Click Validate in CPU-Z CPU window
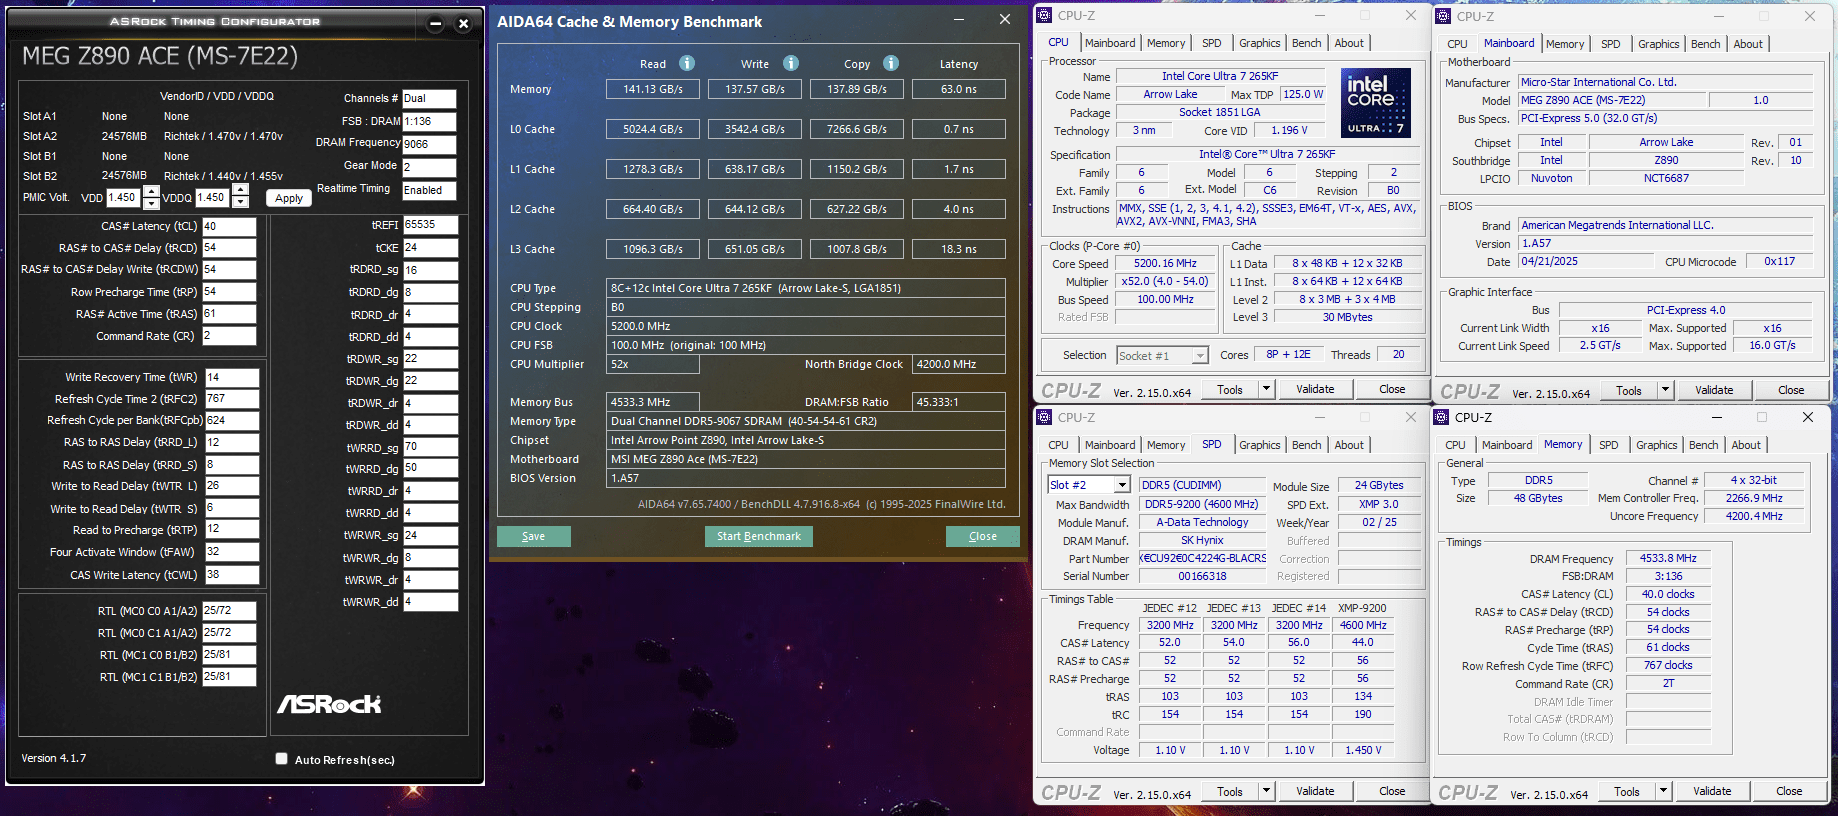The image size is (1838, 816). [1315, 389]
